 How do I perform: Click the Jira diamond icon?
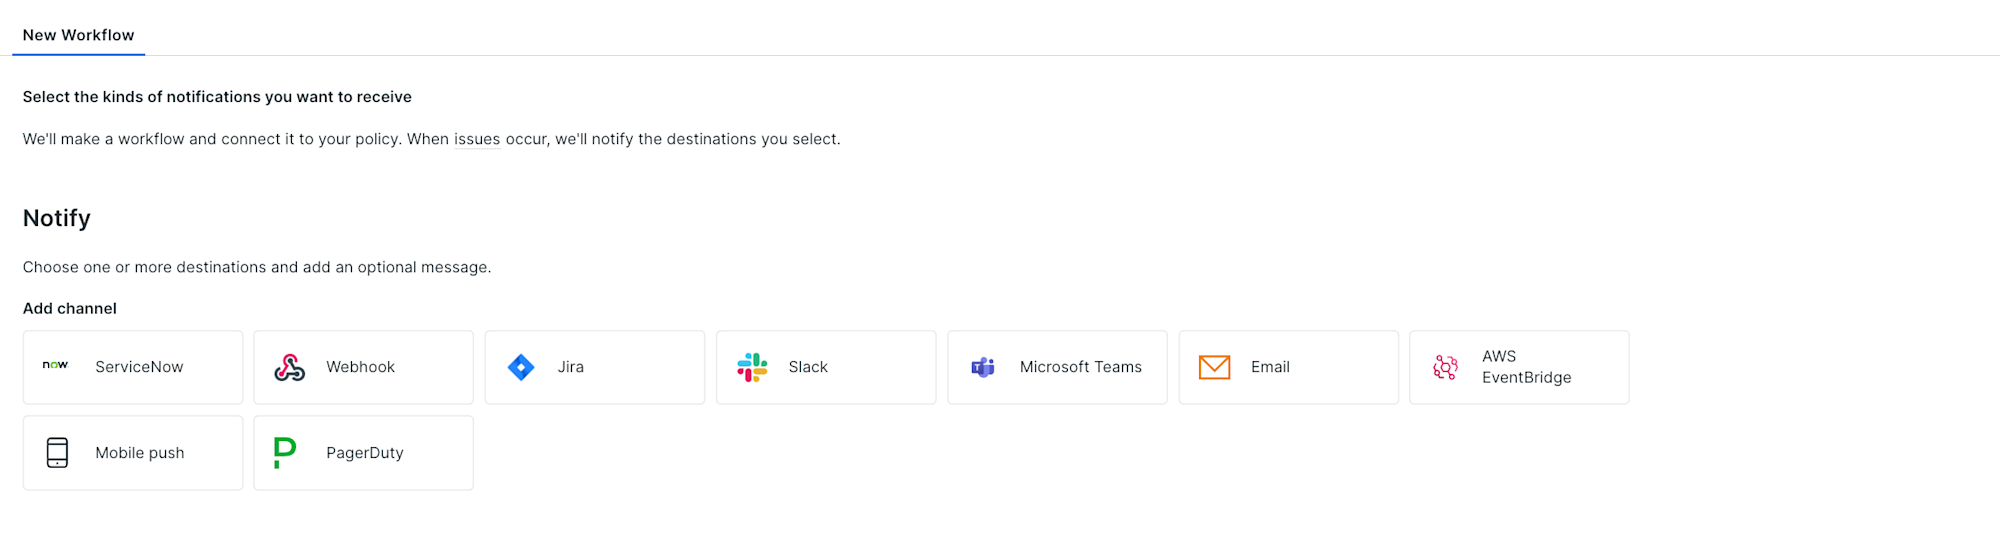point(521,368)
